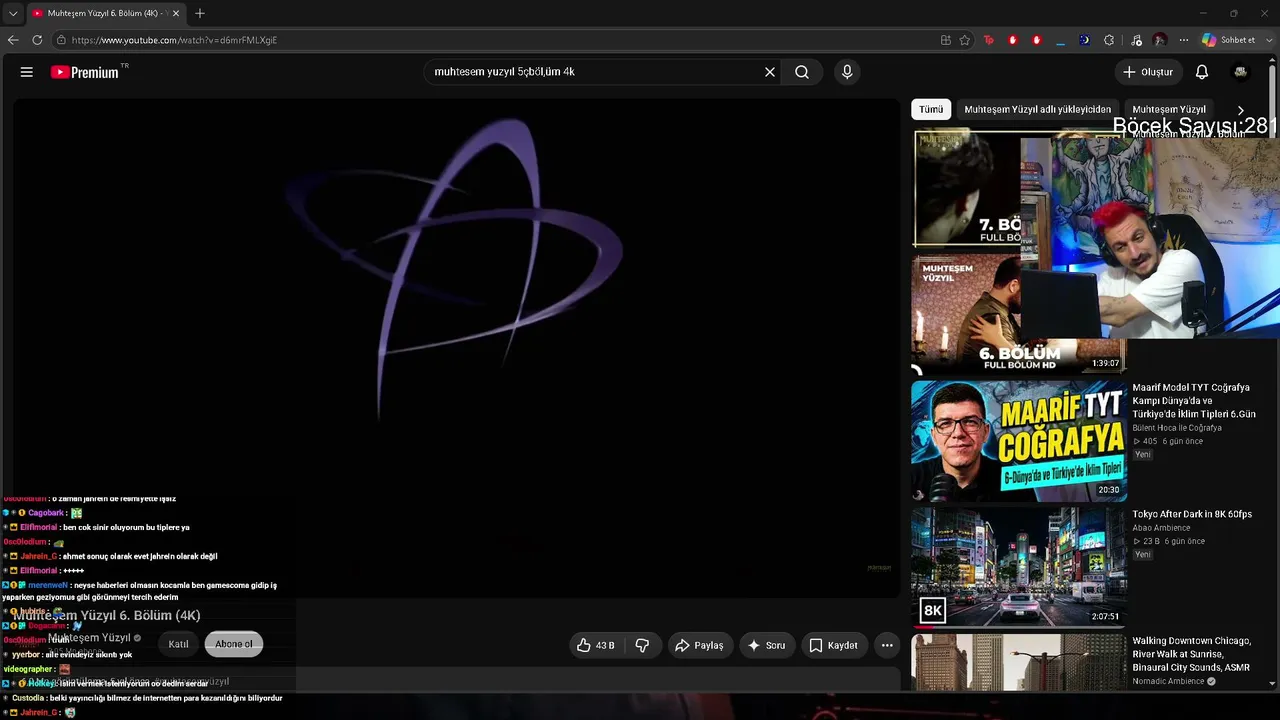Click the Oluştur create button
1280x720 pixels.
click(1148, 72)
